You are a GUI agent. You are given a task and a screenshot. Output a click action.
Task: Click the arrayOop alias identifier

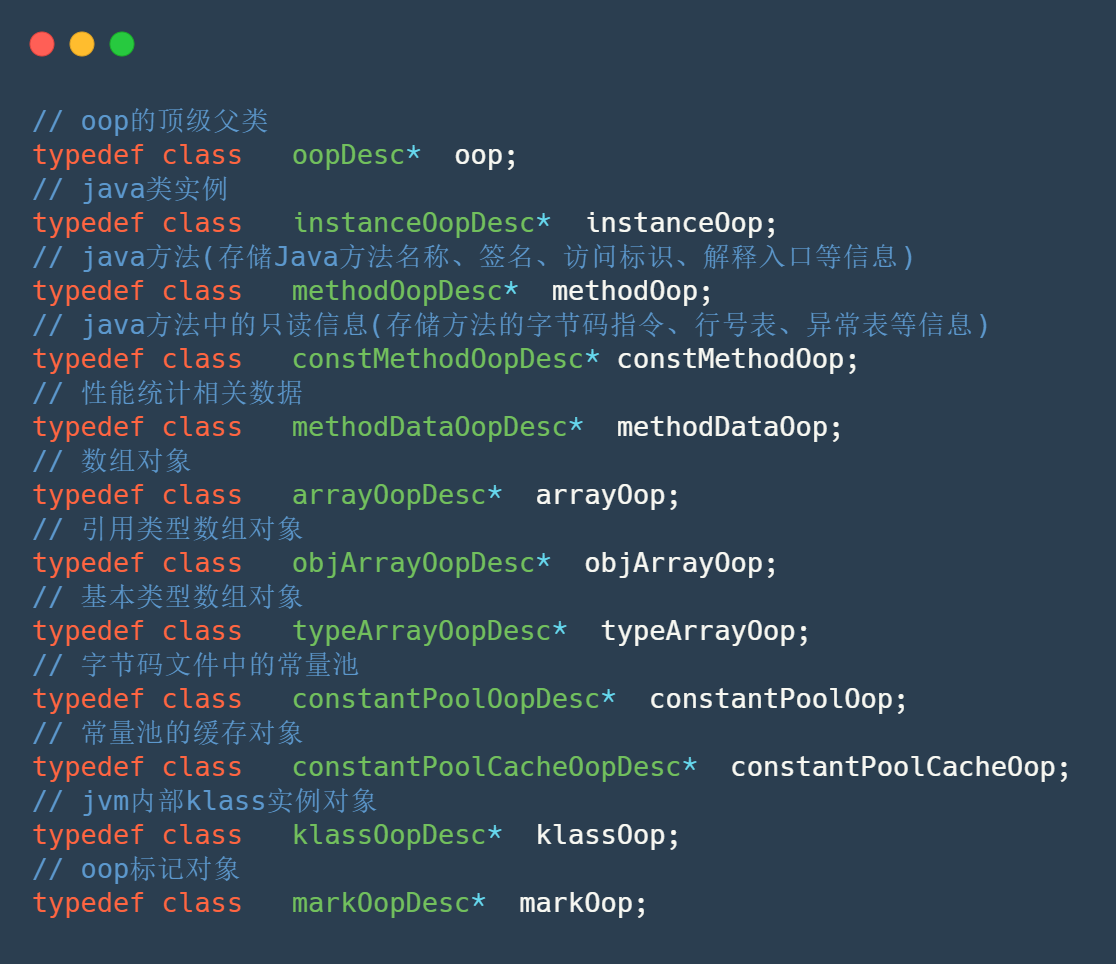(600, 496)
